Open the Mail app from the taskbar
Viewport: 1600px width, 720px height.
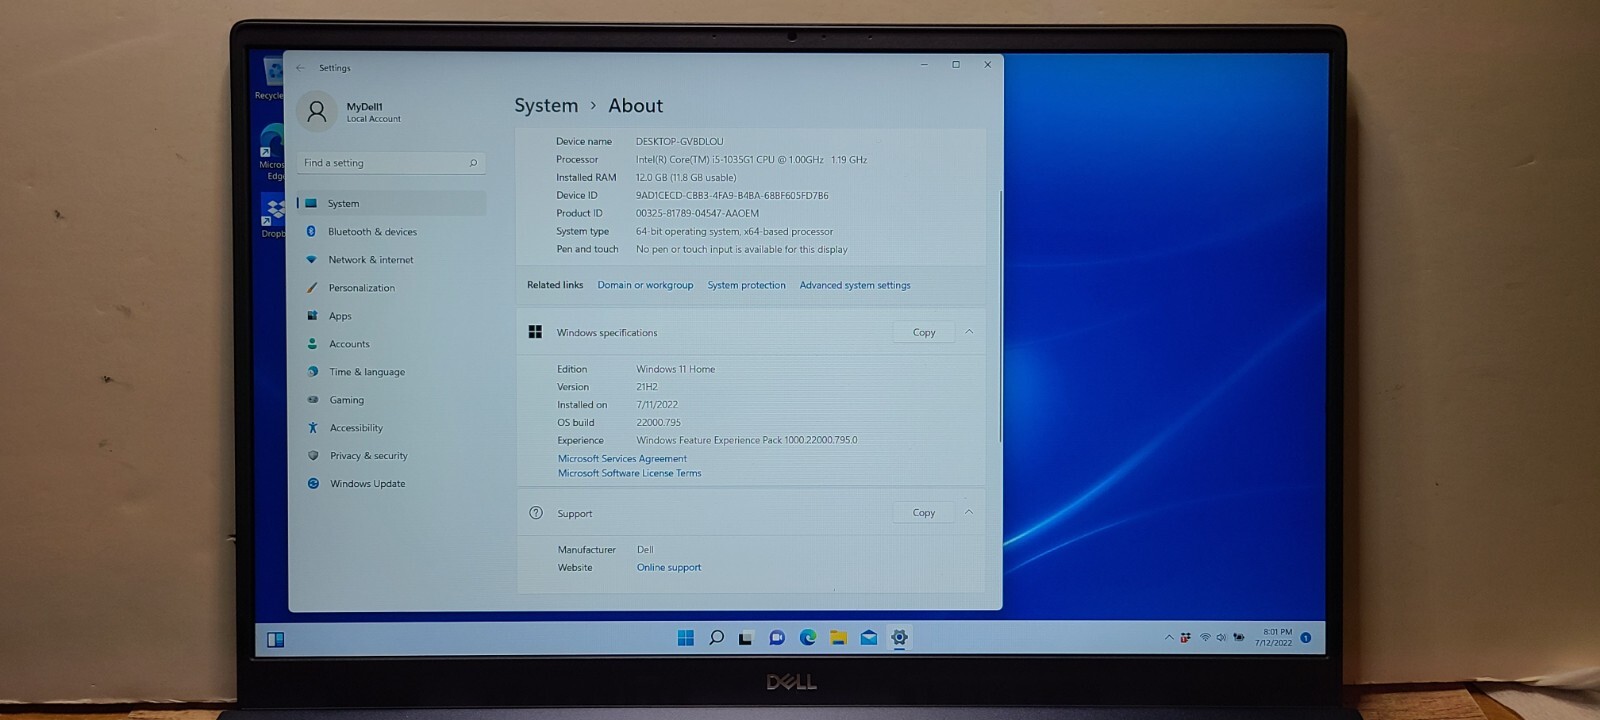pos(869,638)
